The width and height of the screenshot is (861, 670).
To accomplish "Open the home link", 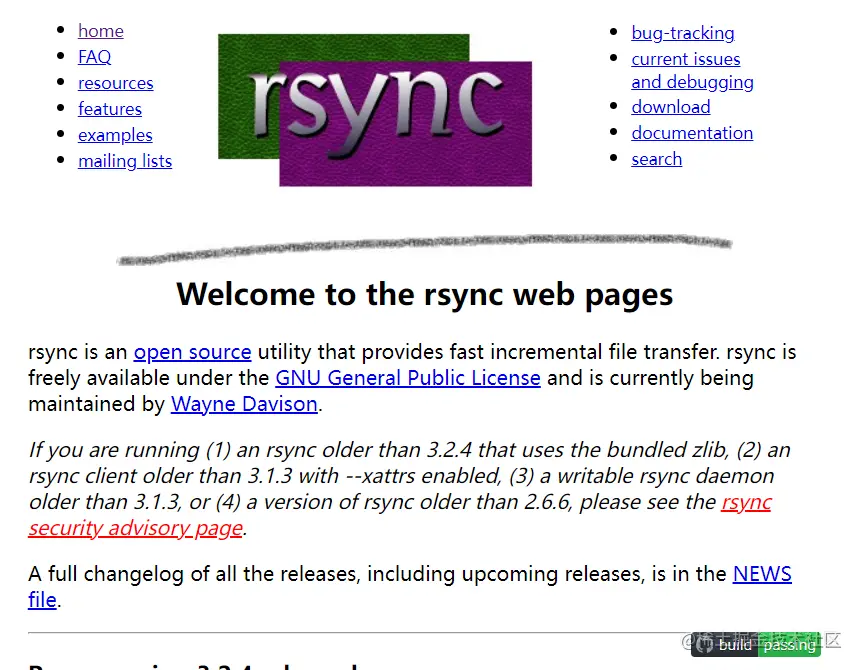I will coord(100,31).
